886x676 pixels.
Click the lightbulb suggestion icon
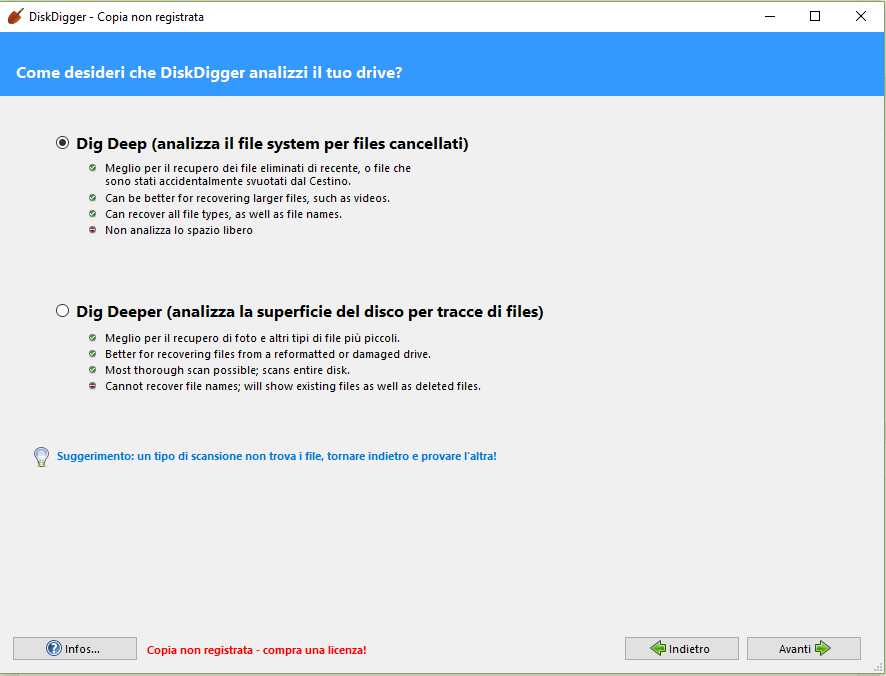41,457
